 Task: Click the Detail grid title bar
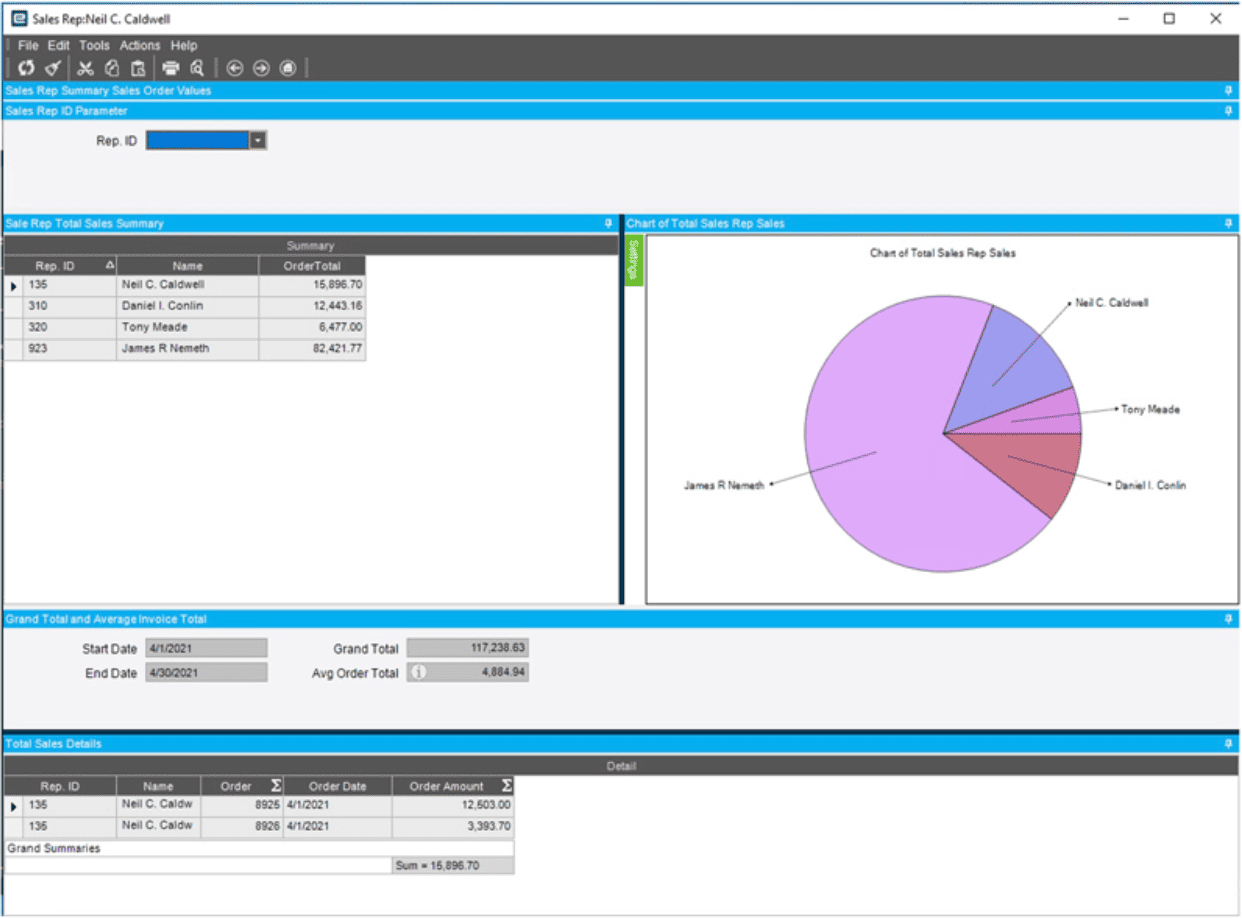tap(621, 766)
